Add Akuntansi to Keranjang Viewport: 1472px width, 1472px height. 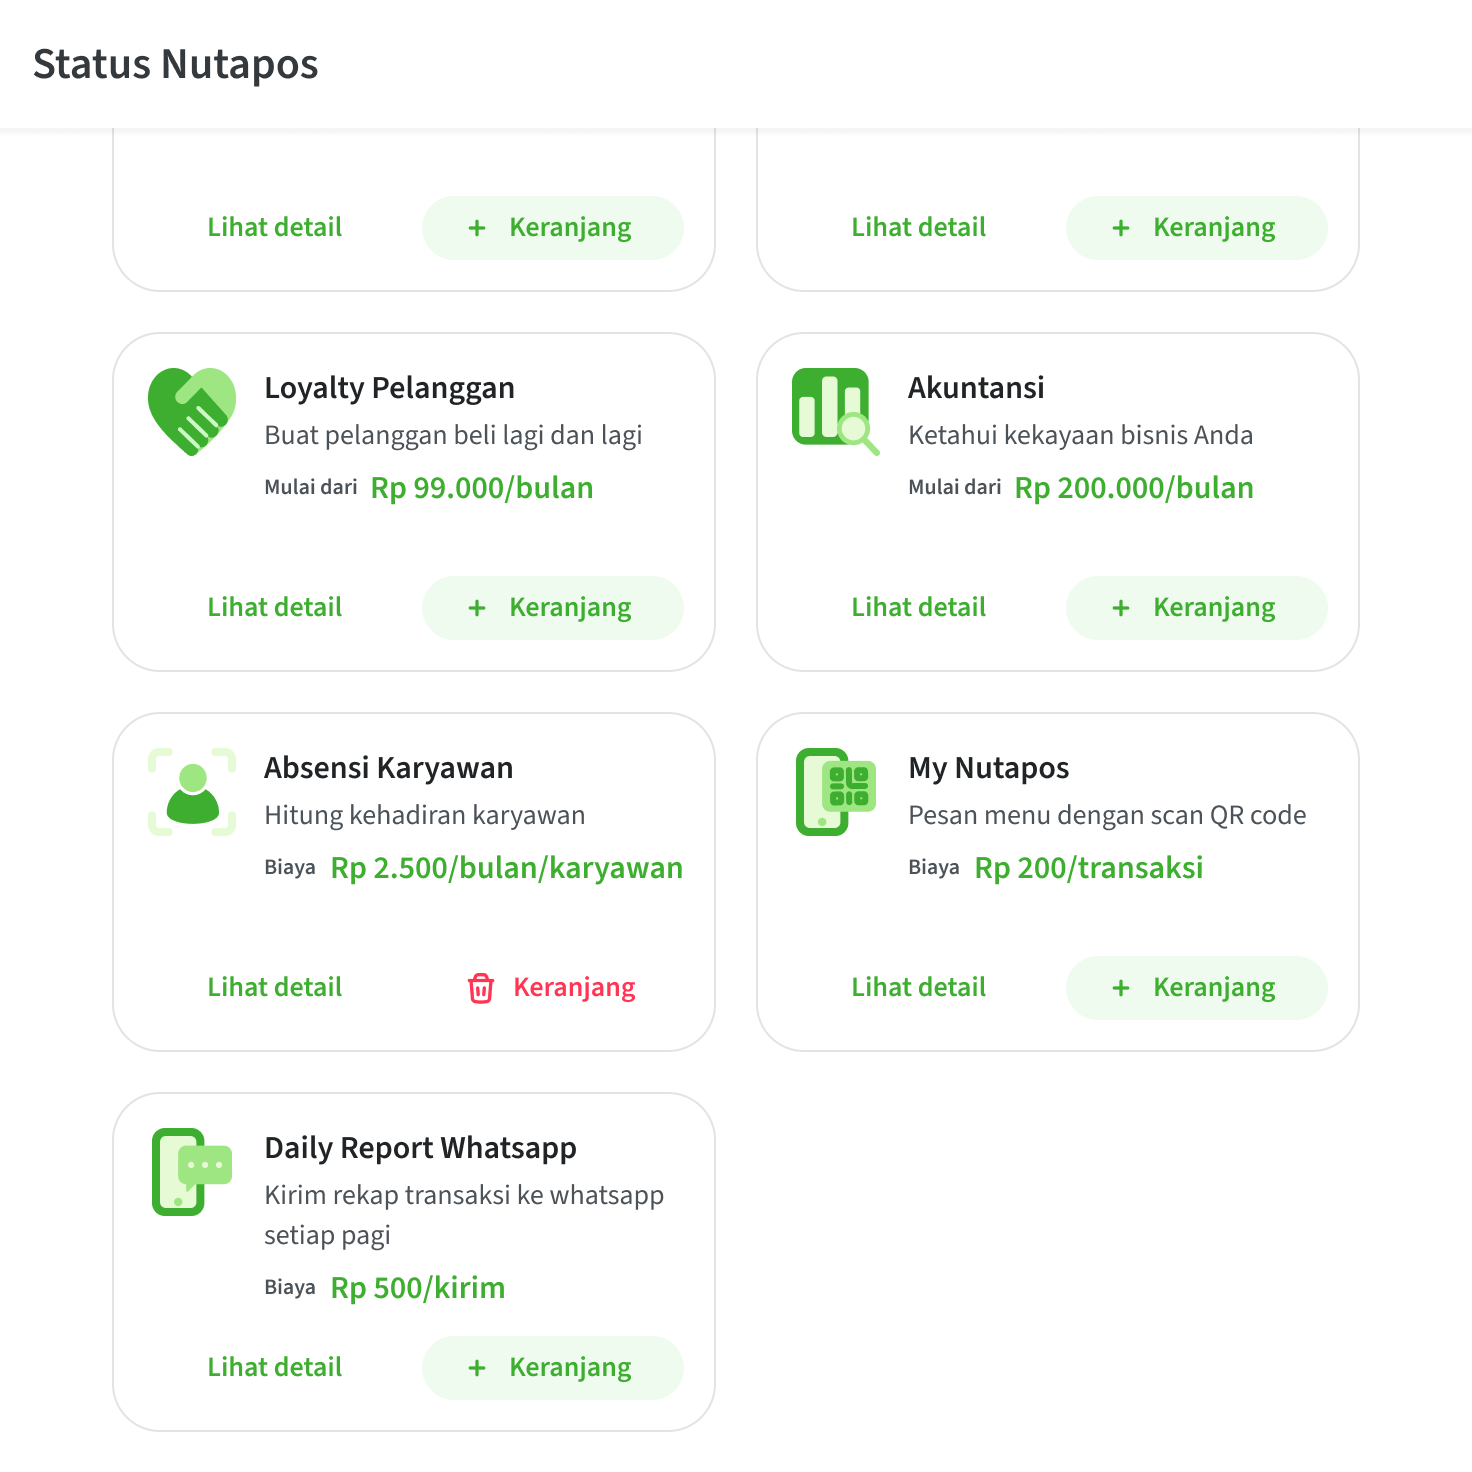(x=1196, y=608)
